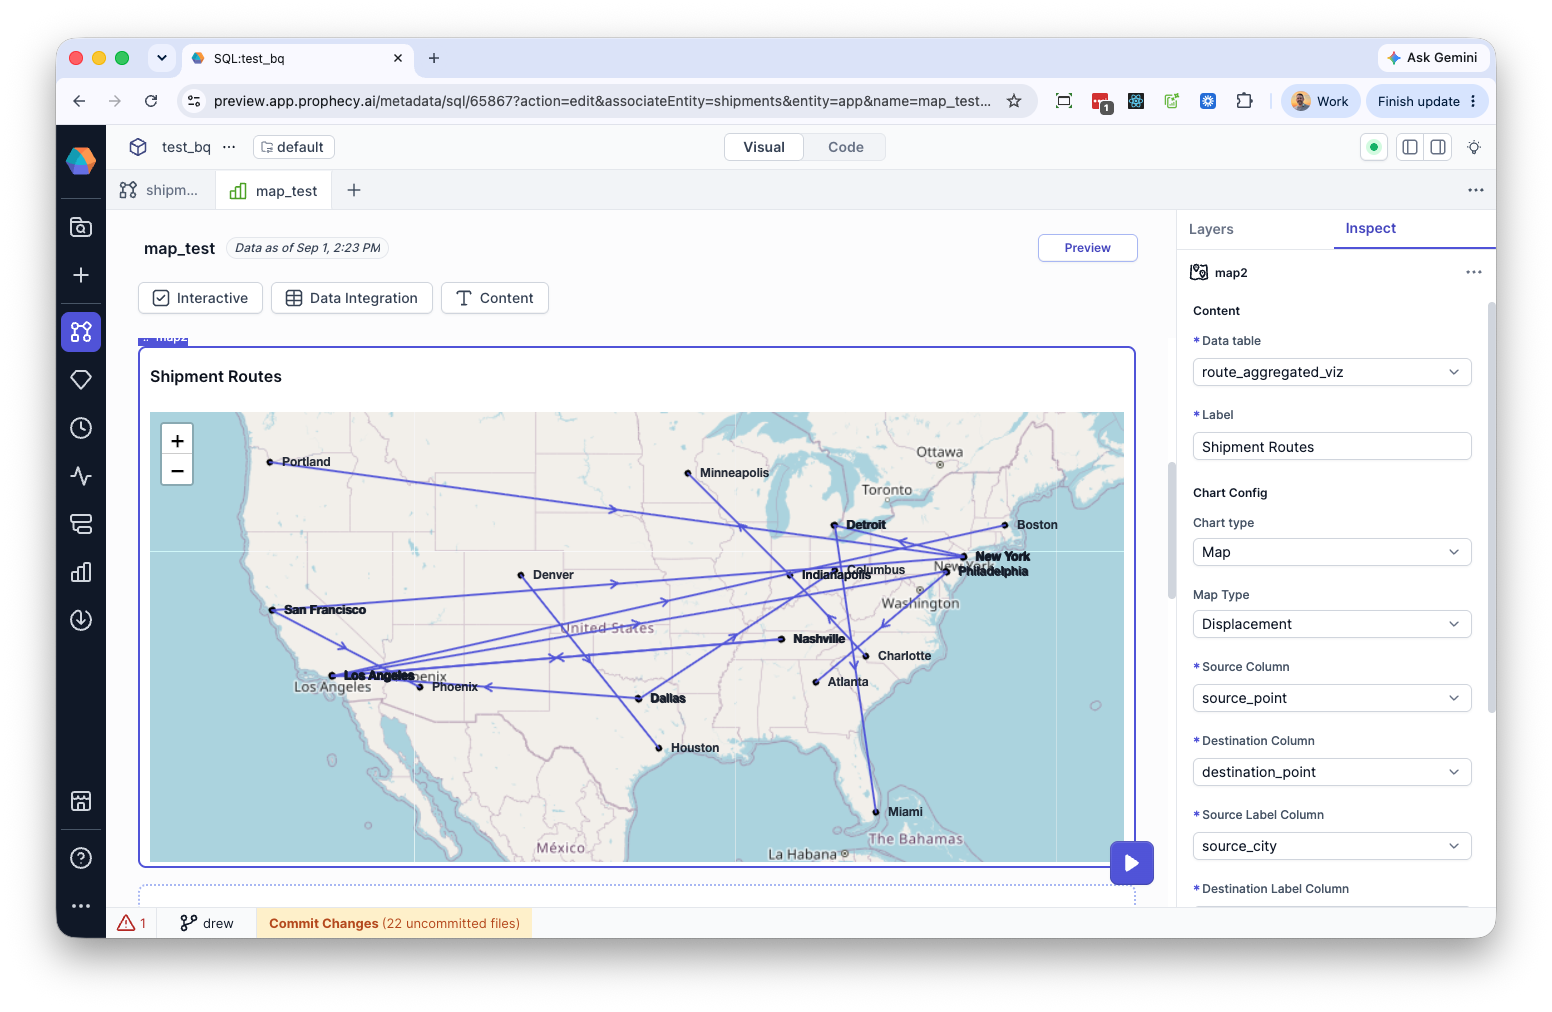Screen dimensions: 1552x1012
Task: Click the Prophecy logo icon
Action: [x=81, y=160]
